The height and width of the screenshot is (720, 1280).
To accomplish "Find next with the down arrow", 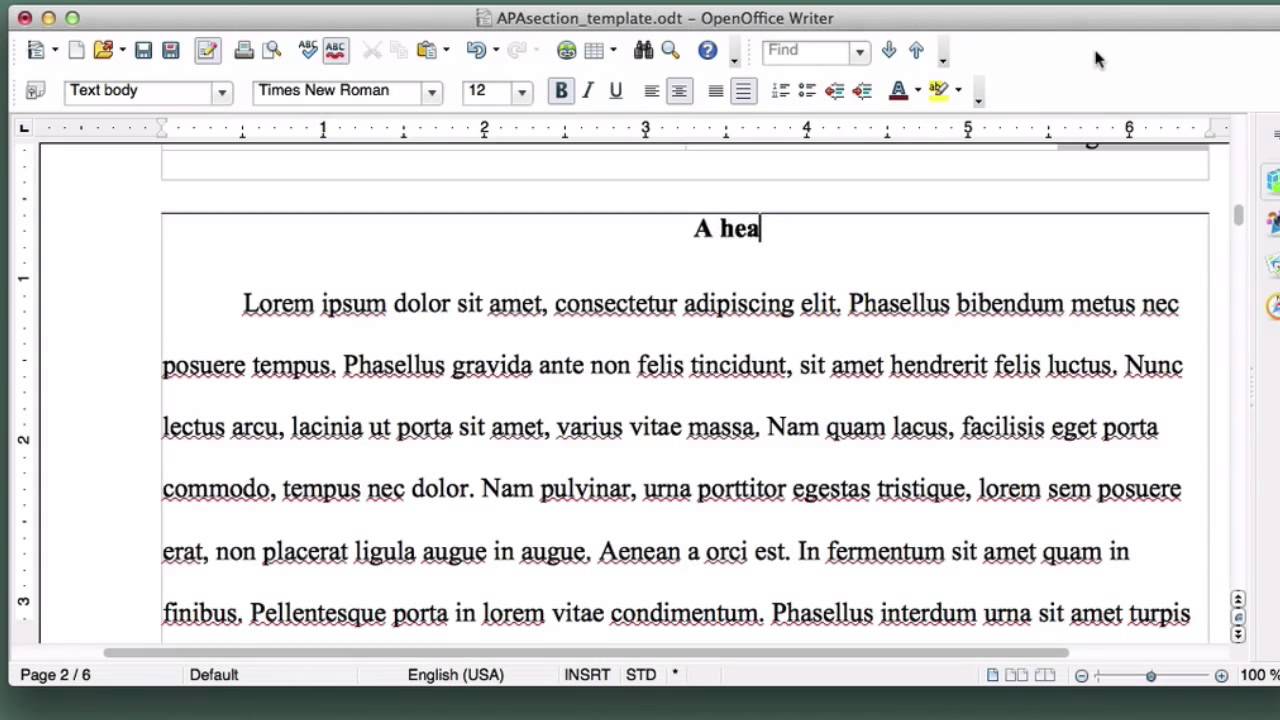I will 889,50.
